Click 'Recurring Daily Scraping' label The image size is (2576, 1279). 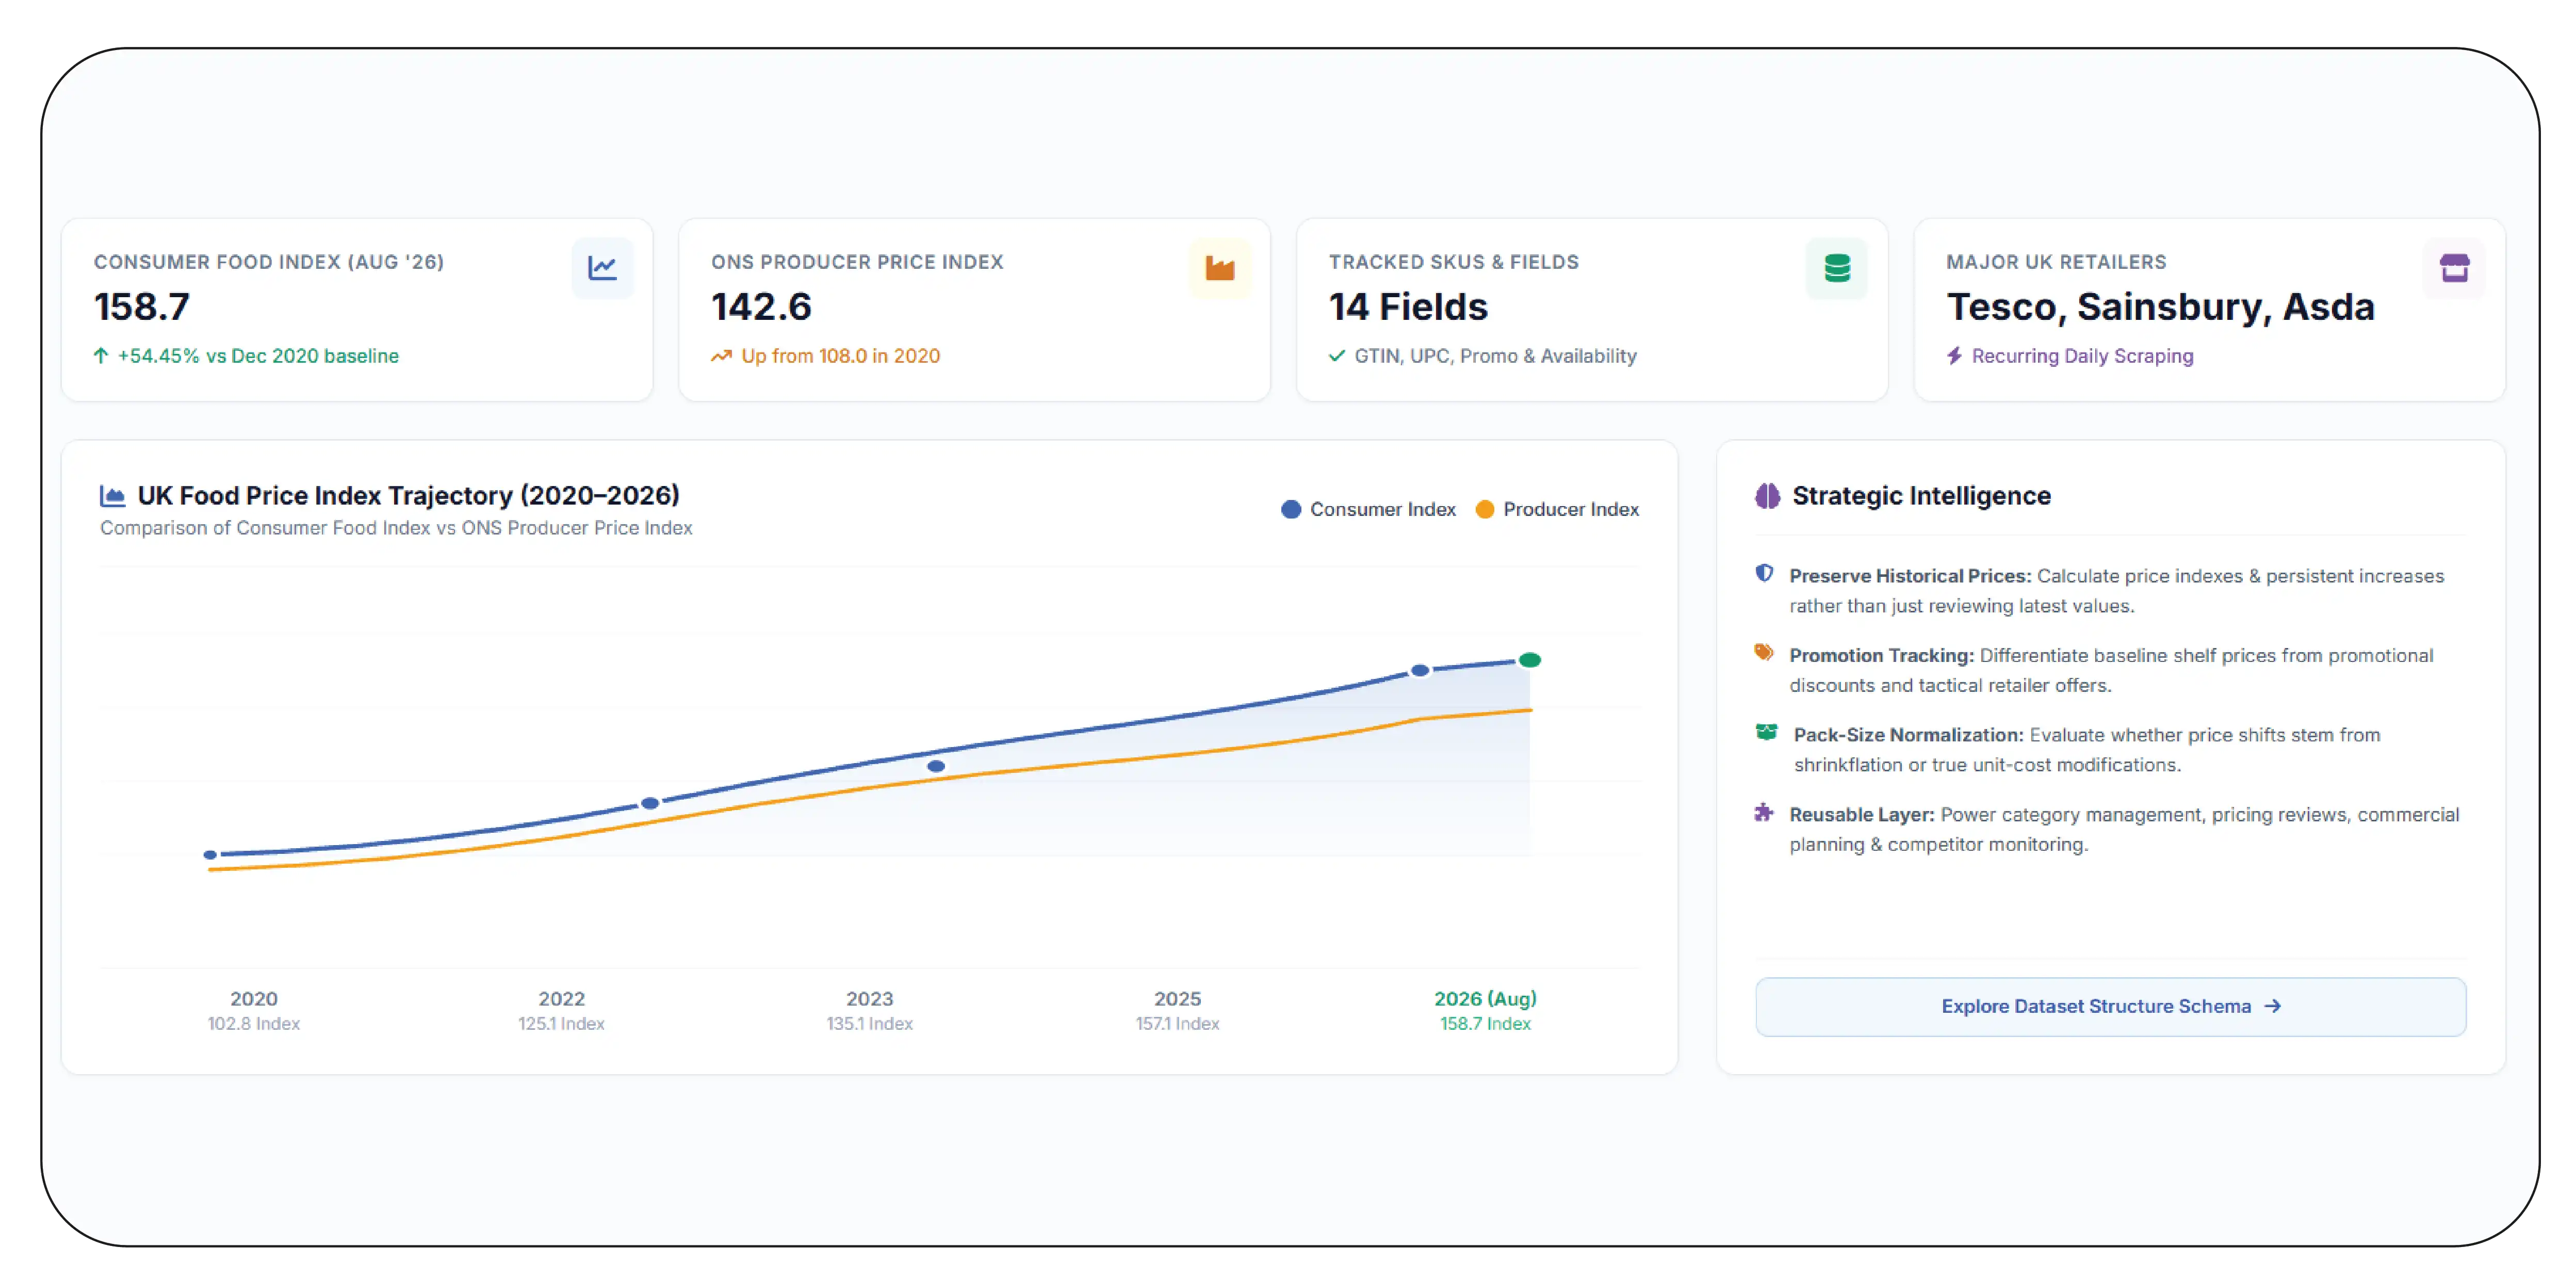point(2082,356)
